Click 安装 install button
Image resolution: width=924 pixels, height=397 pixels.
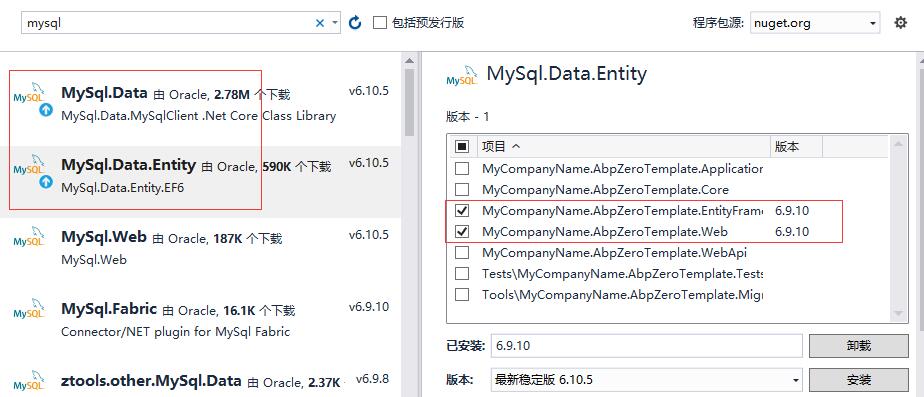[858, 380]
